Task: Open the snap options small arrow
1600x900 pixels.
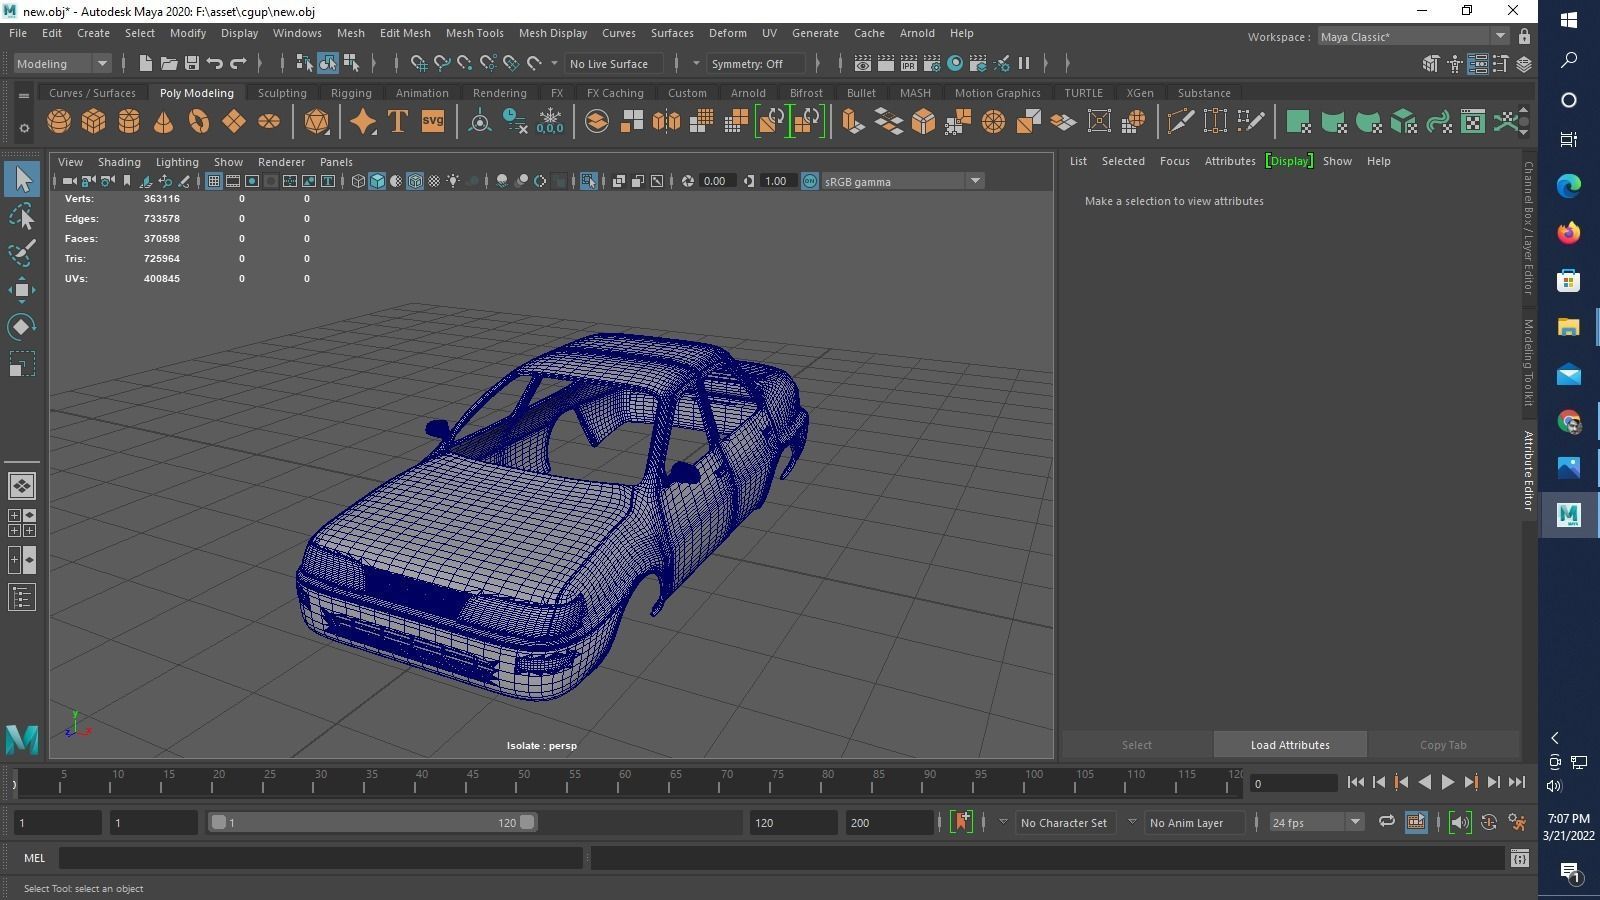Action: [554, 63]
